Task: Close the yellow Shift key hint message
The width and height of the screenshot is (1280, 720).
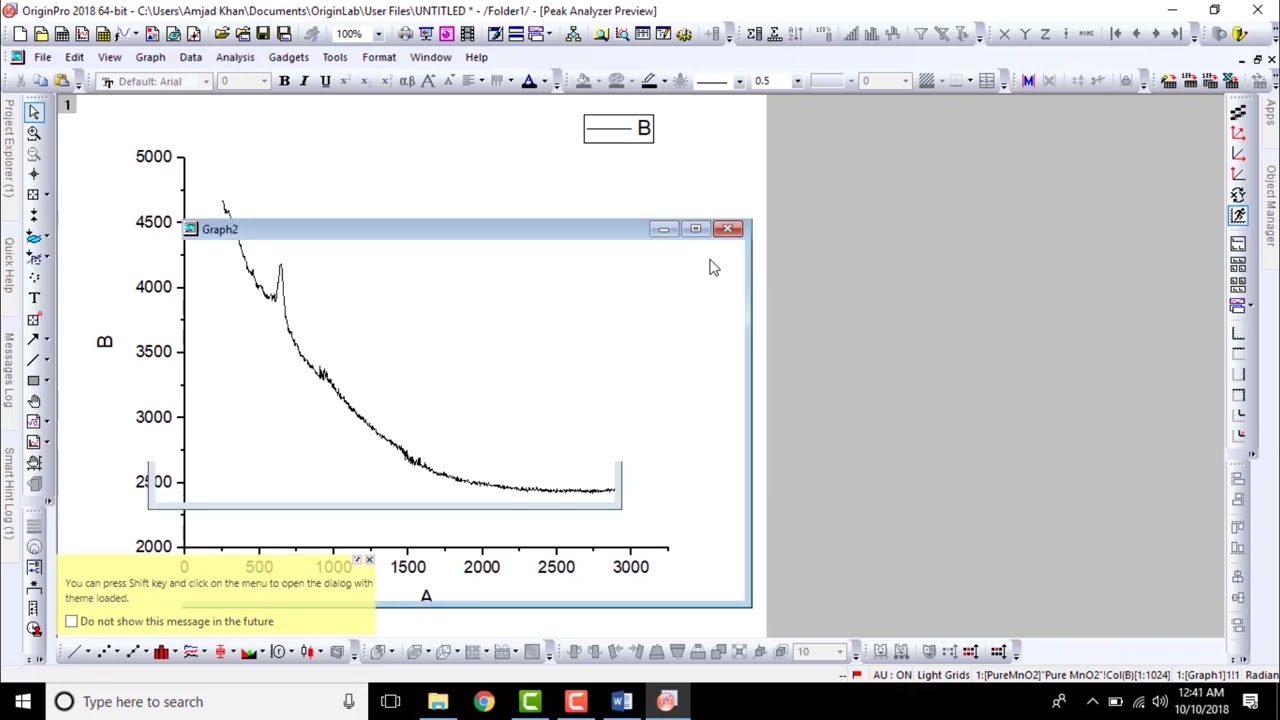Action: (x=369, y=560)
